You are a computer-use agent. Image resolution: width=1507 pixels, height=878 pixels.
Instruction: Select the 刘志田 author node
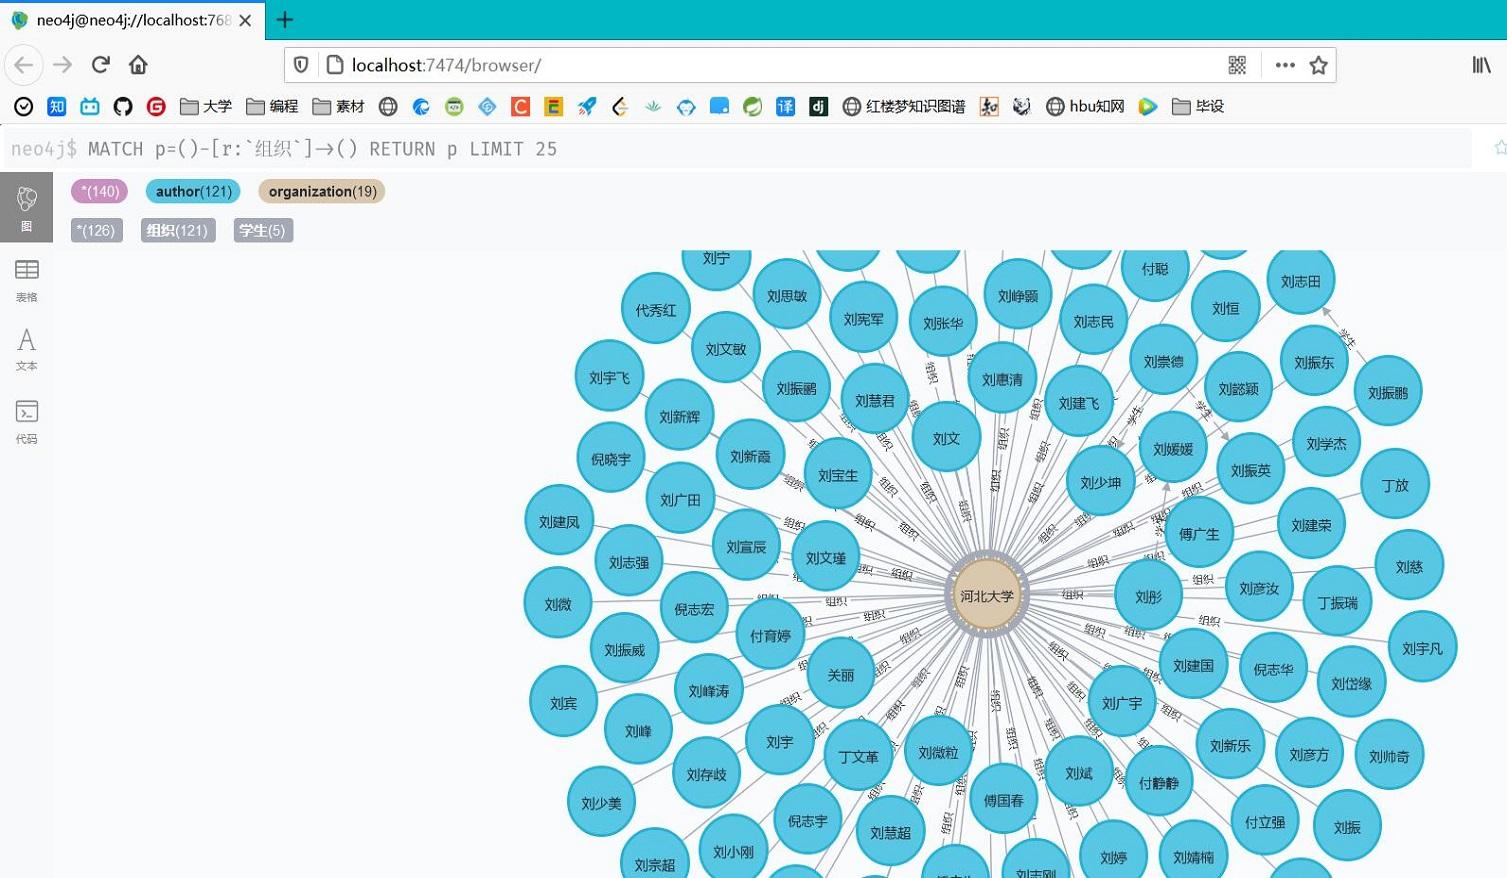tap(1301, 281)
